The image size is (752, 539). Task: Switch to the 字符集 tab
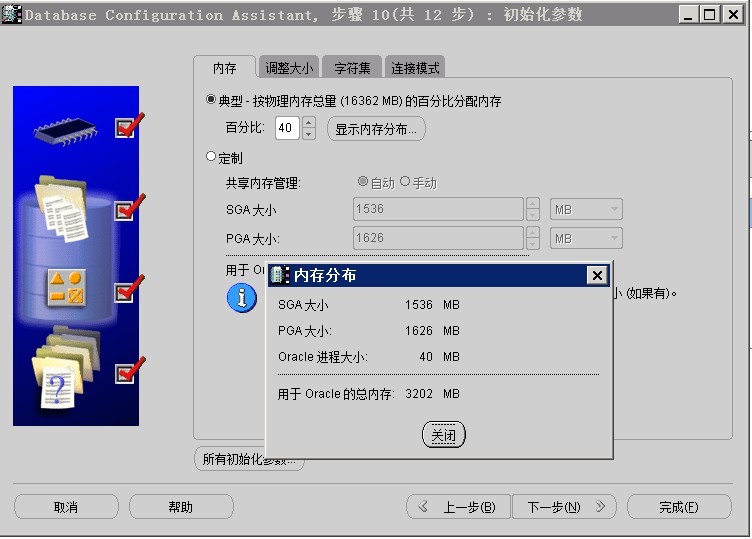pyautogui.click(x=352, y=68)
